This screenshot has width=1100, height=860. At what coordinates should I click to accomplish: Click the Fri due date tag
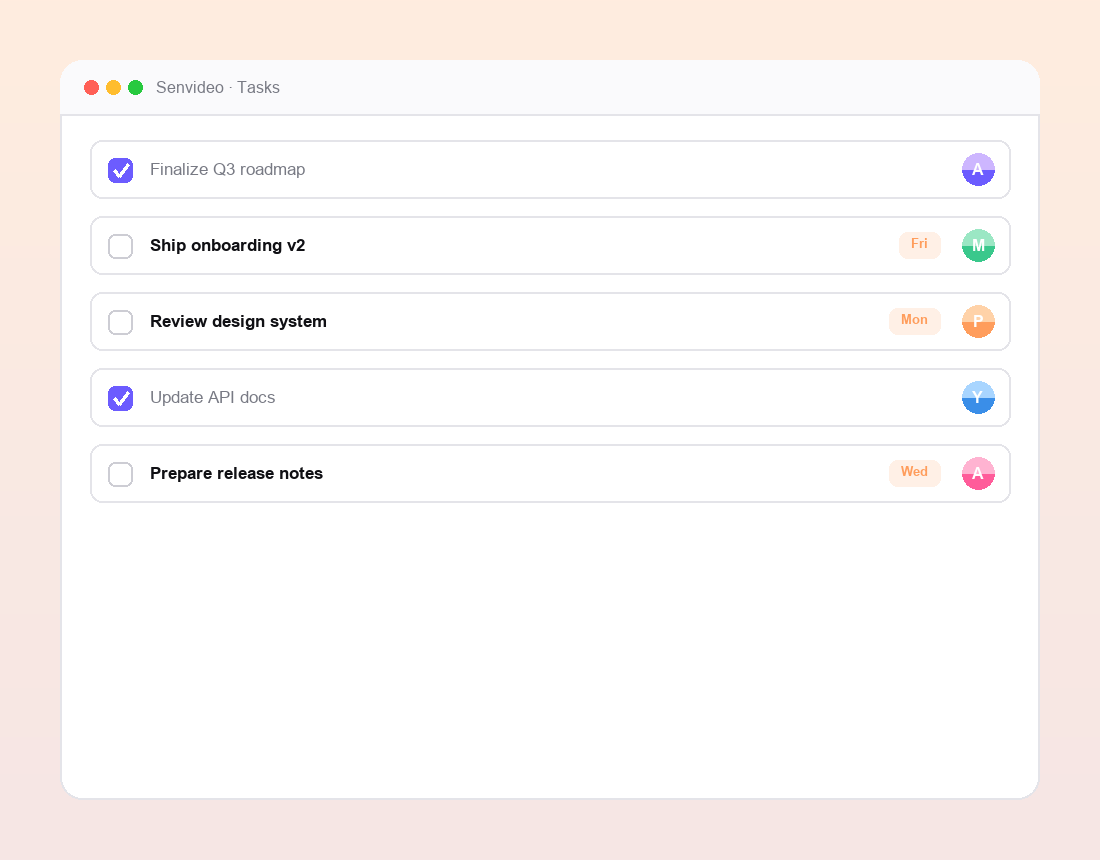click(919, 245)
